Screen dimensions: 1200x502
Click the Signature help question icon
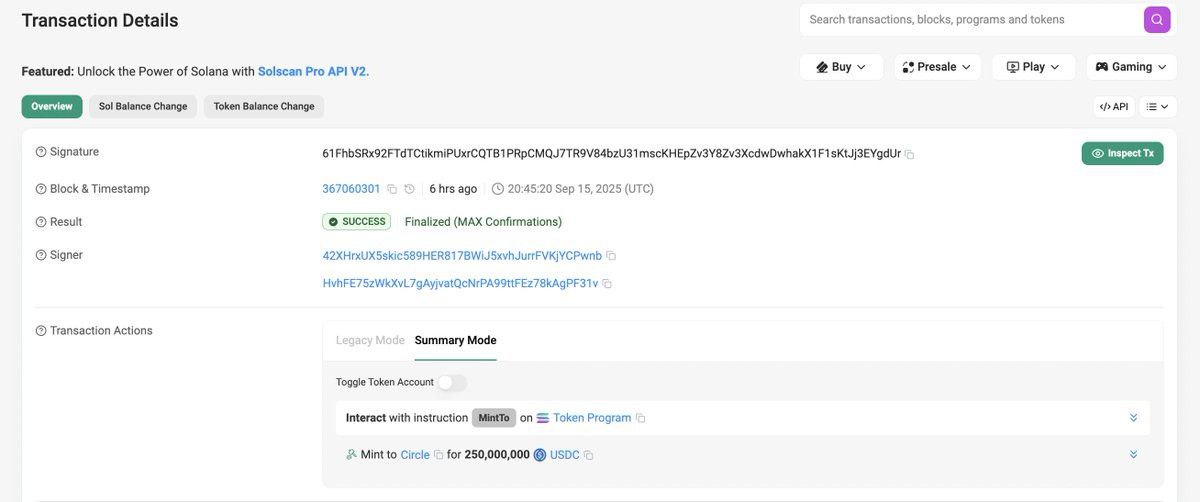(x=41, y=152)
